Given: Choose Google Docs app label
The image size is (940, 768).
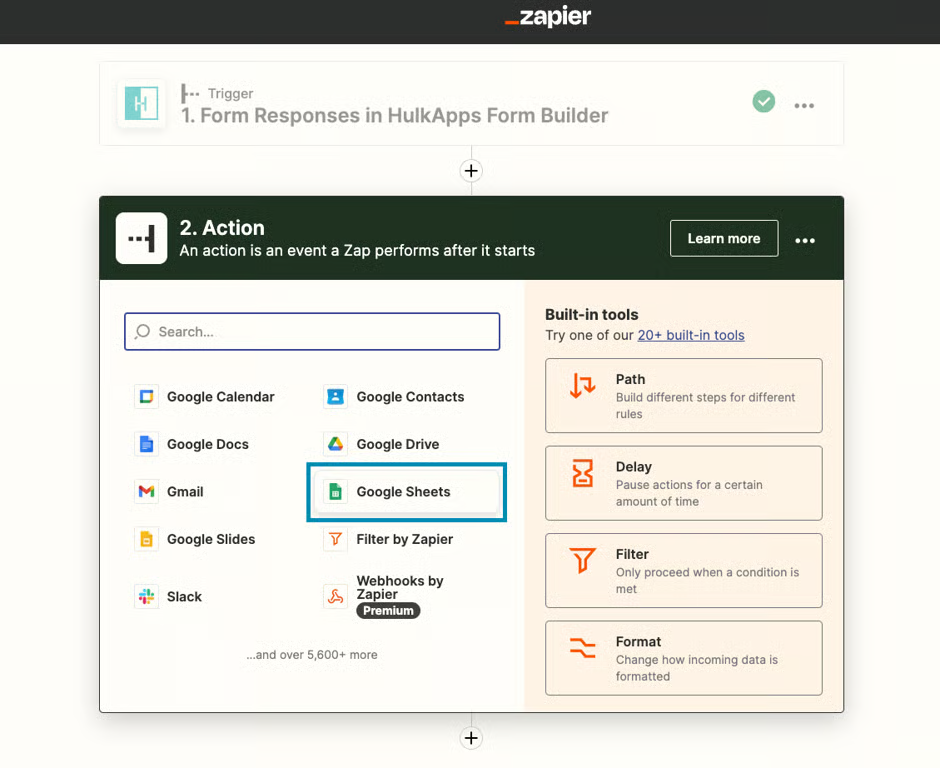Looking at the screenshot, I should click(x=207, y=444).
